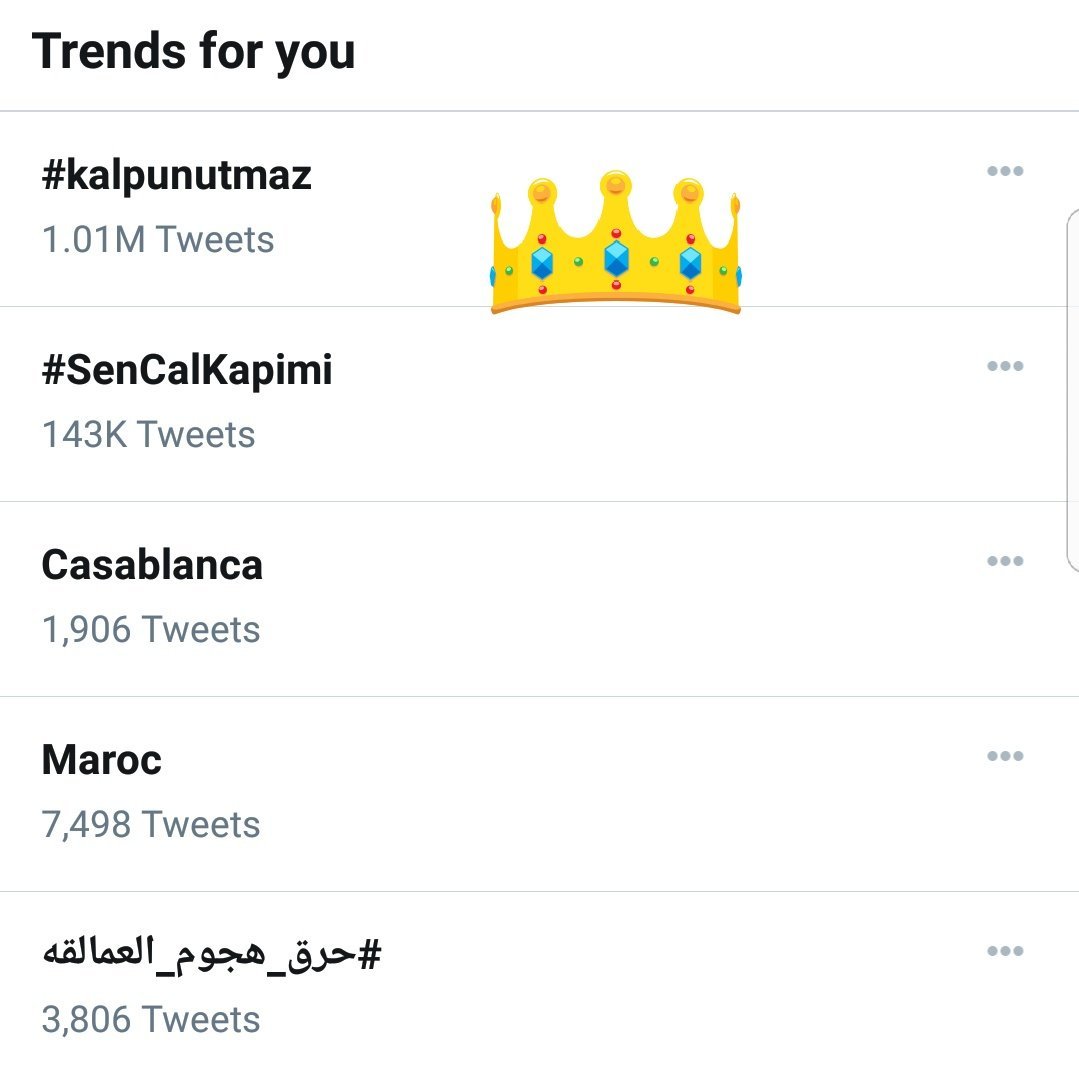This screenshot has height=1081, width=1079.
Task: Click the 143K Tweets count
Action: click(x=148, y=435)
